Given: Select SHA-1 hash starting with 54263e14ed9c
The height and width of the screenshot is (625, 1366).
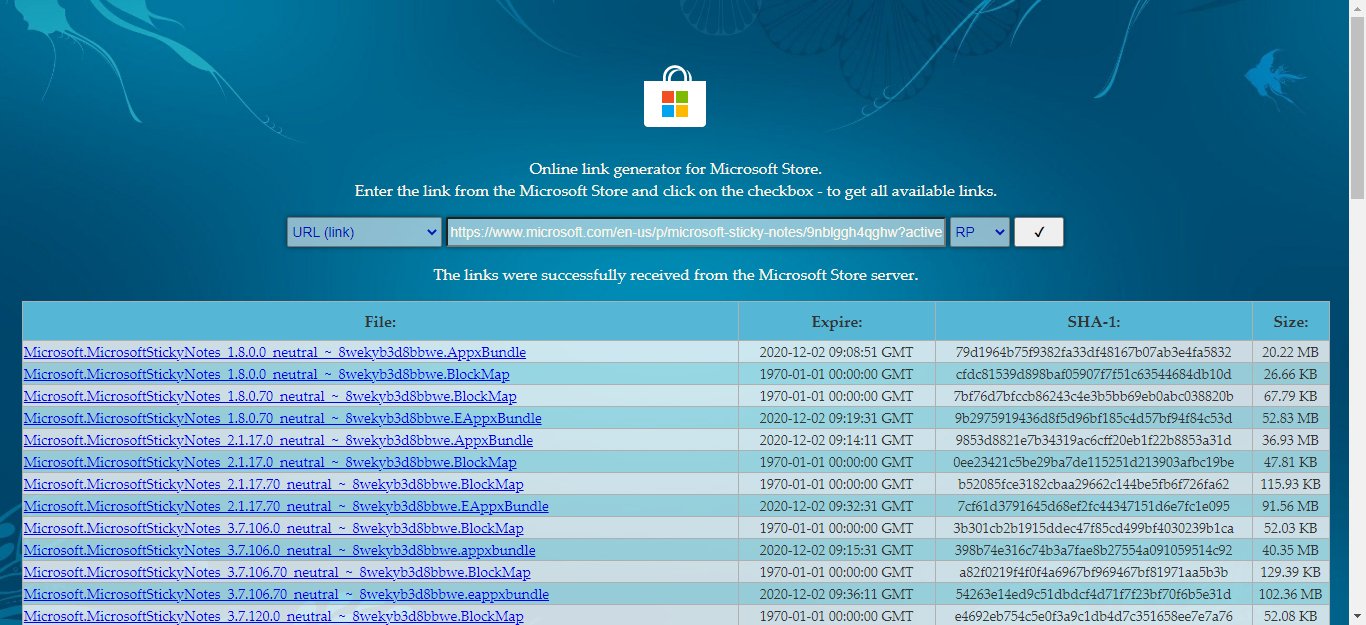Looking at the screenshot, I should tap(1093, 594).
